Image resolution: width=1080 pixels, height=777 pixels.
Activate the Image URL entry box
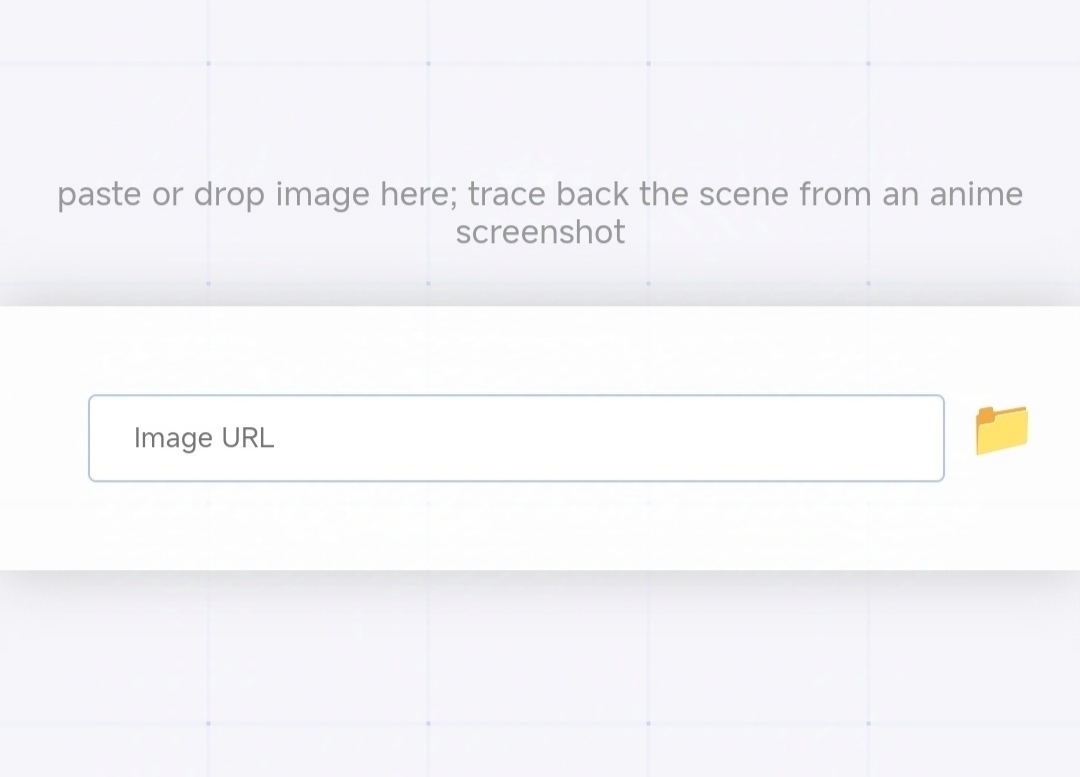pyautogui.click(x=516, y=438)
